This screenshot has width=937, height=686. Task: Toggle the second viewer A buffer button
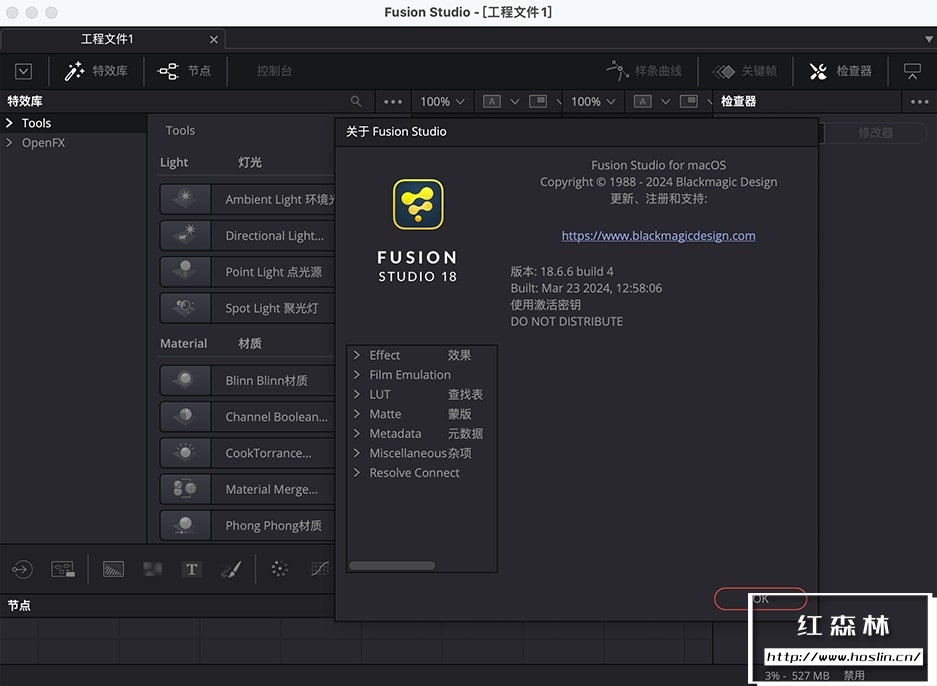click(x=642, y=102)
